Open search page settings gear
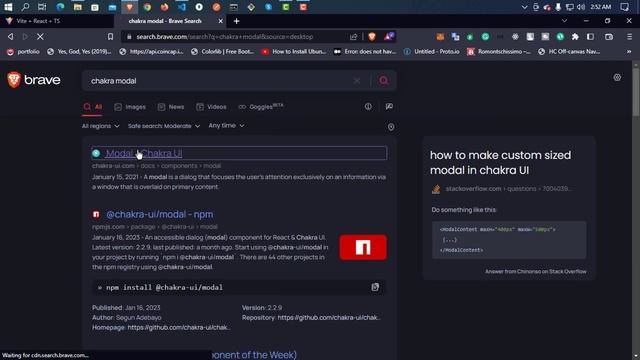Screen dimensions: 640x360 [617, 78]
